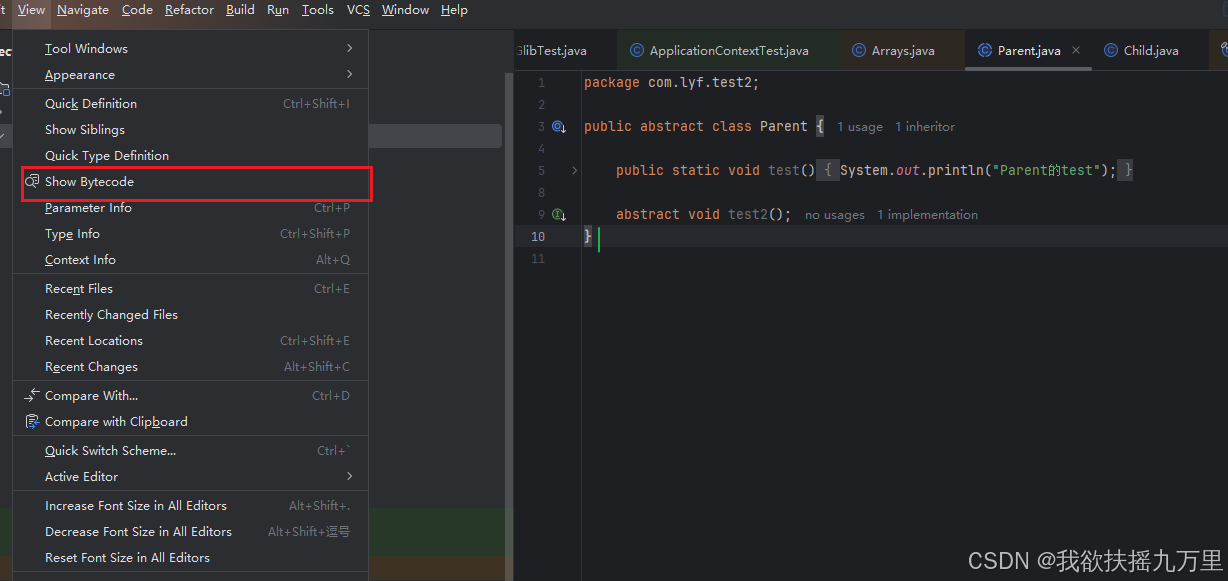Click the '1 implementation' hint
Image resolution: width=1228 pixels, height=581 pixels.
928,215
